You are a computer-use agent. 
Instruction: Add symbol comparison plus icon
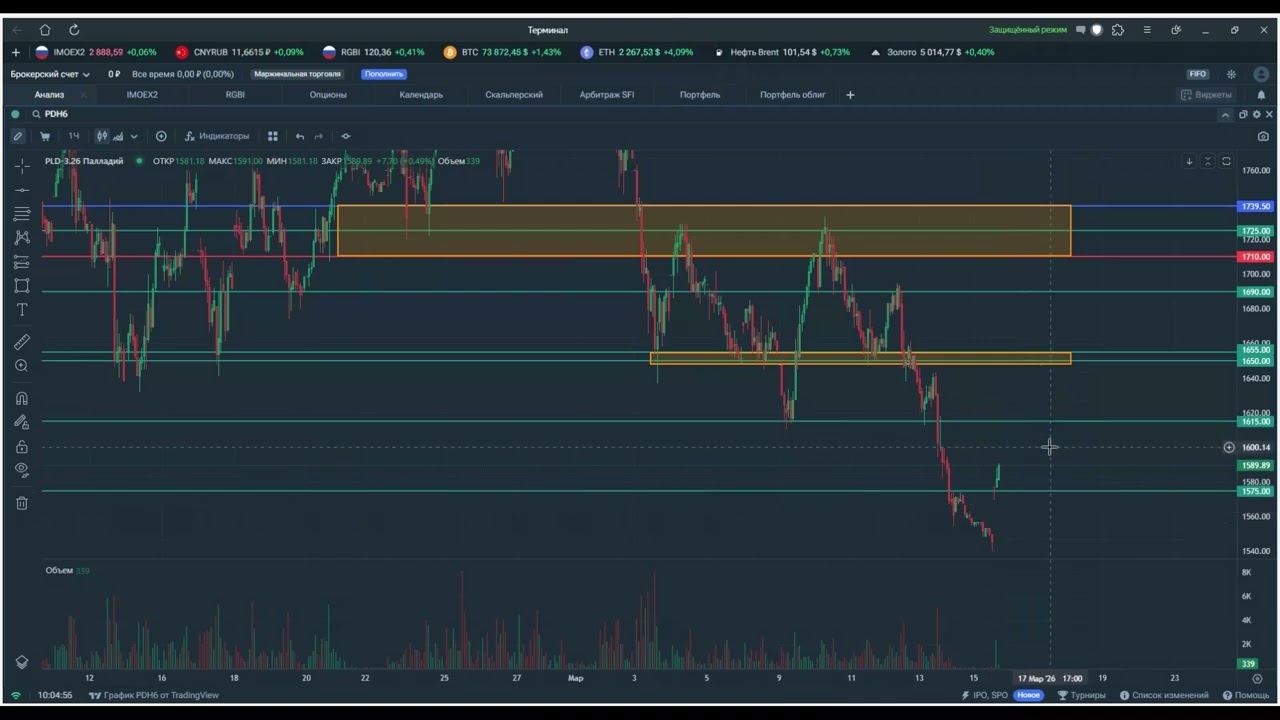[x=161, y=136]
